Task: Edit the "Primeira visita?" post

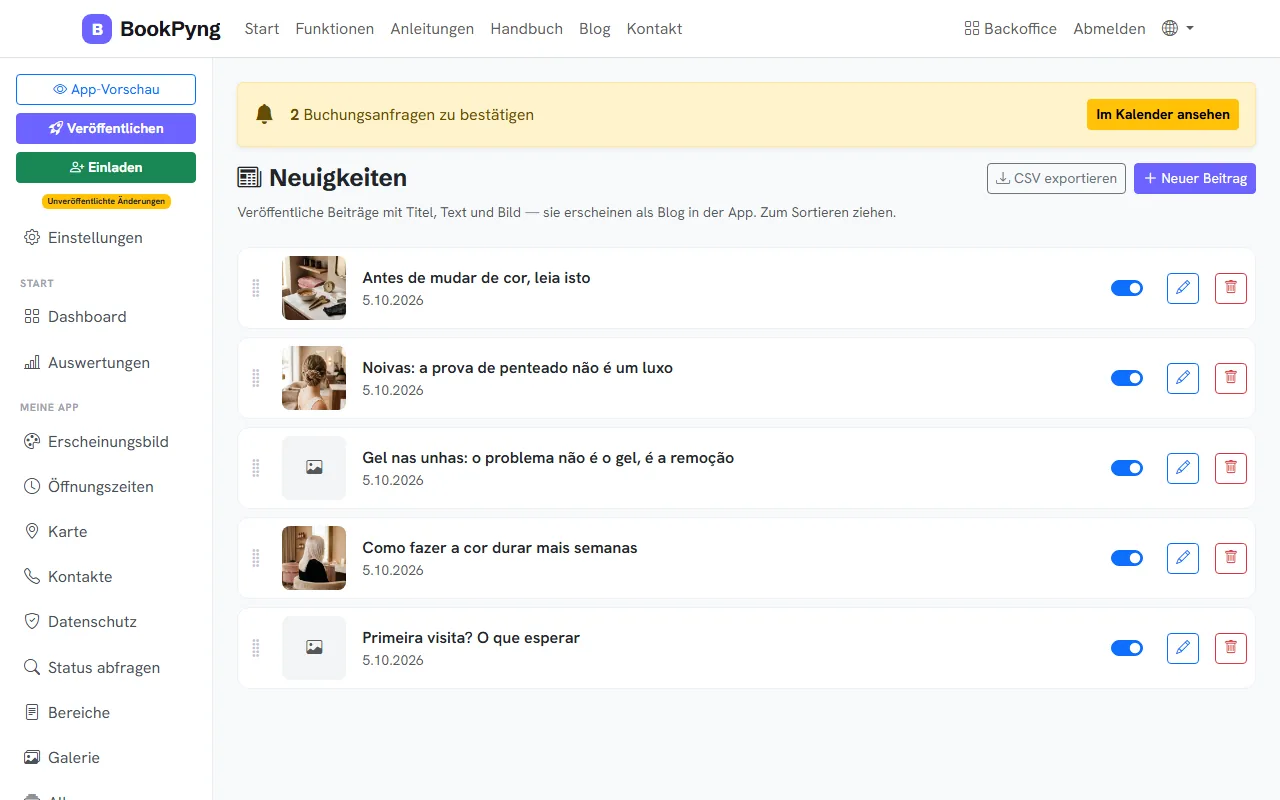Action: coord(1183,648)
